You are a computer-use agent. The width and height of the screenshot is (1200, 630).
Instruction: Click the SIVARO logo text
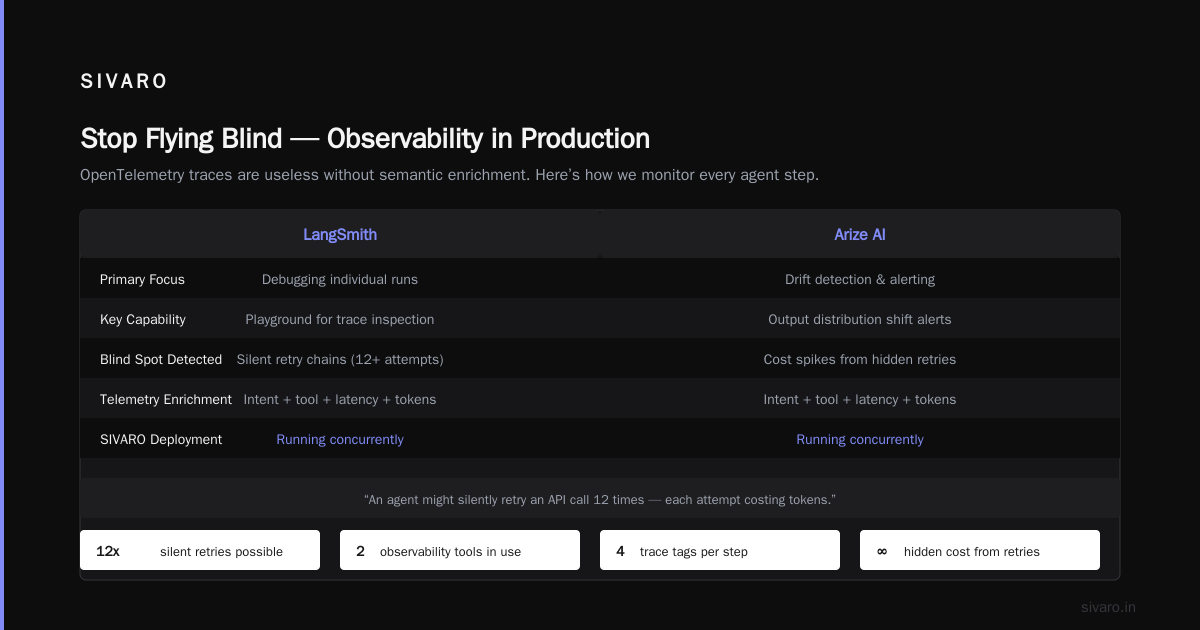click(124, 82)
